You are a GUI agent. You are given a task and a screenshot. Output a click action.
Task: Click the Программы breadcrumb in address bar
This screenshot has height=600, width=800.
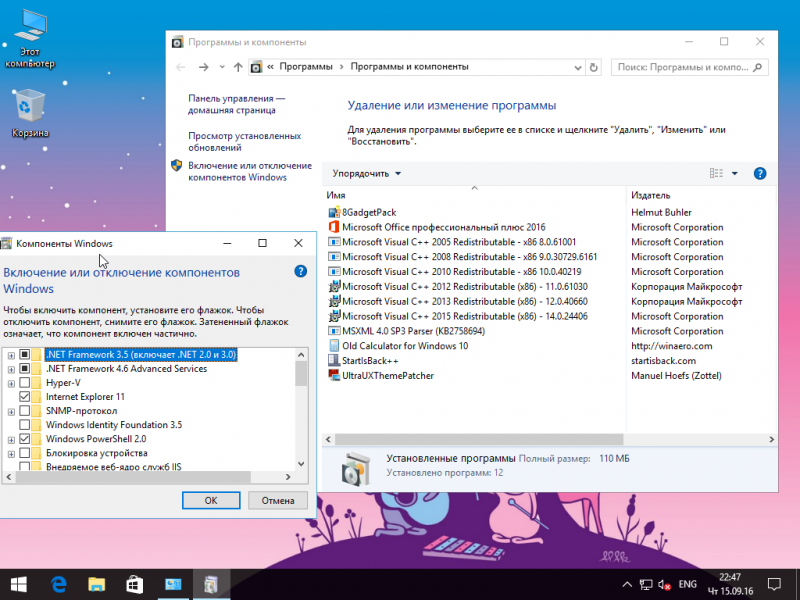[306, 67]
